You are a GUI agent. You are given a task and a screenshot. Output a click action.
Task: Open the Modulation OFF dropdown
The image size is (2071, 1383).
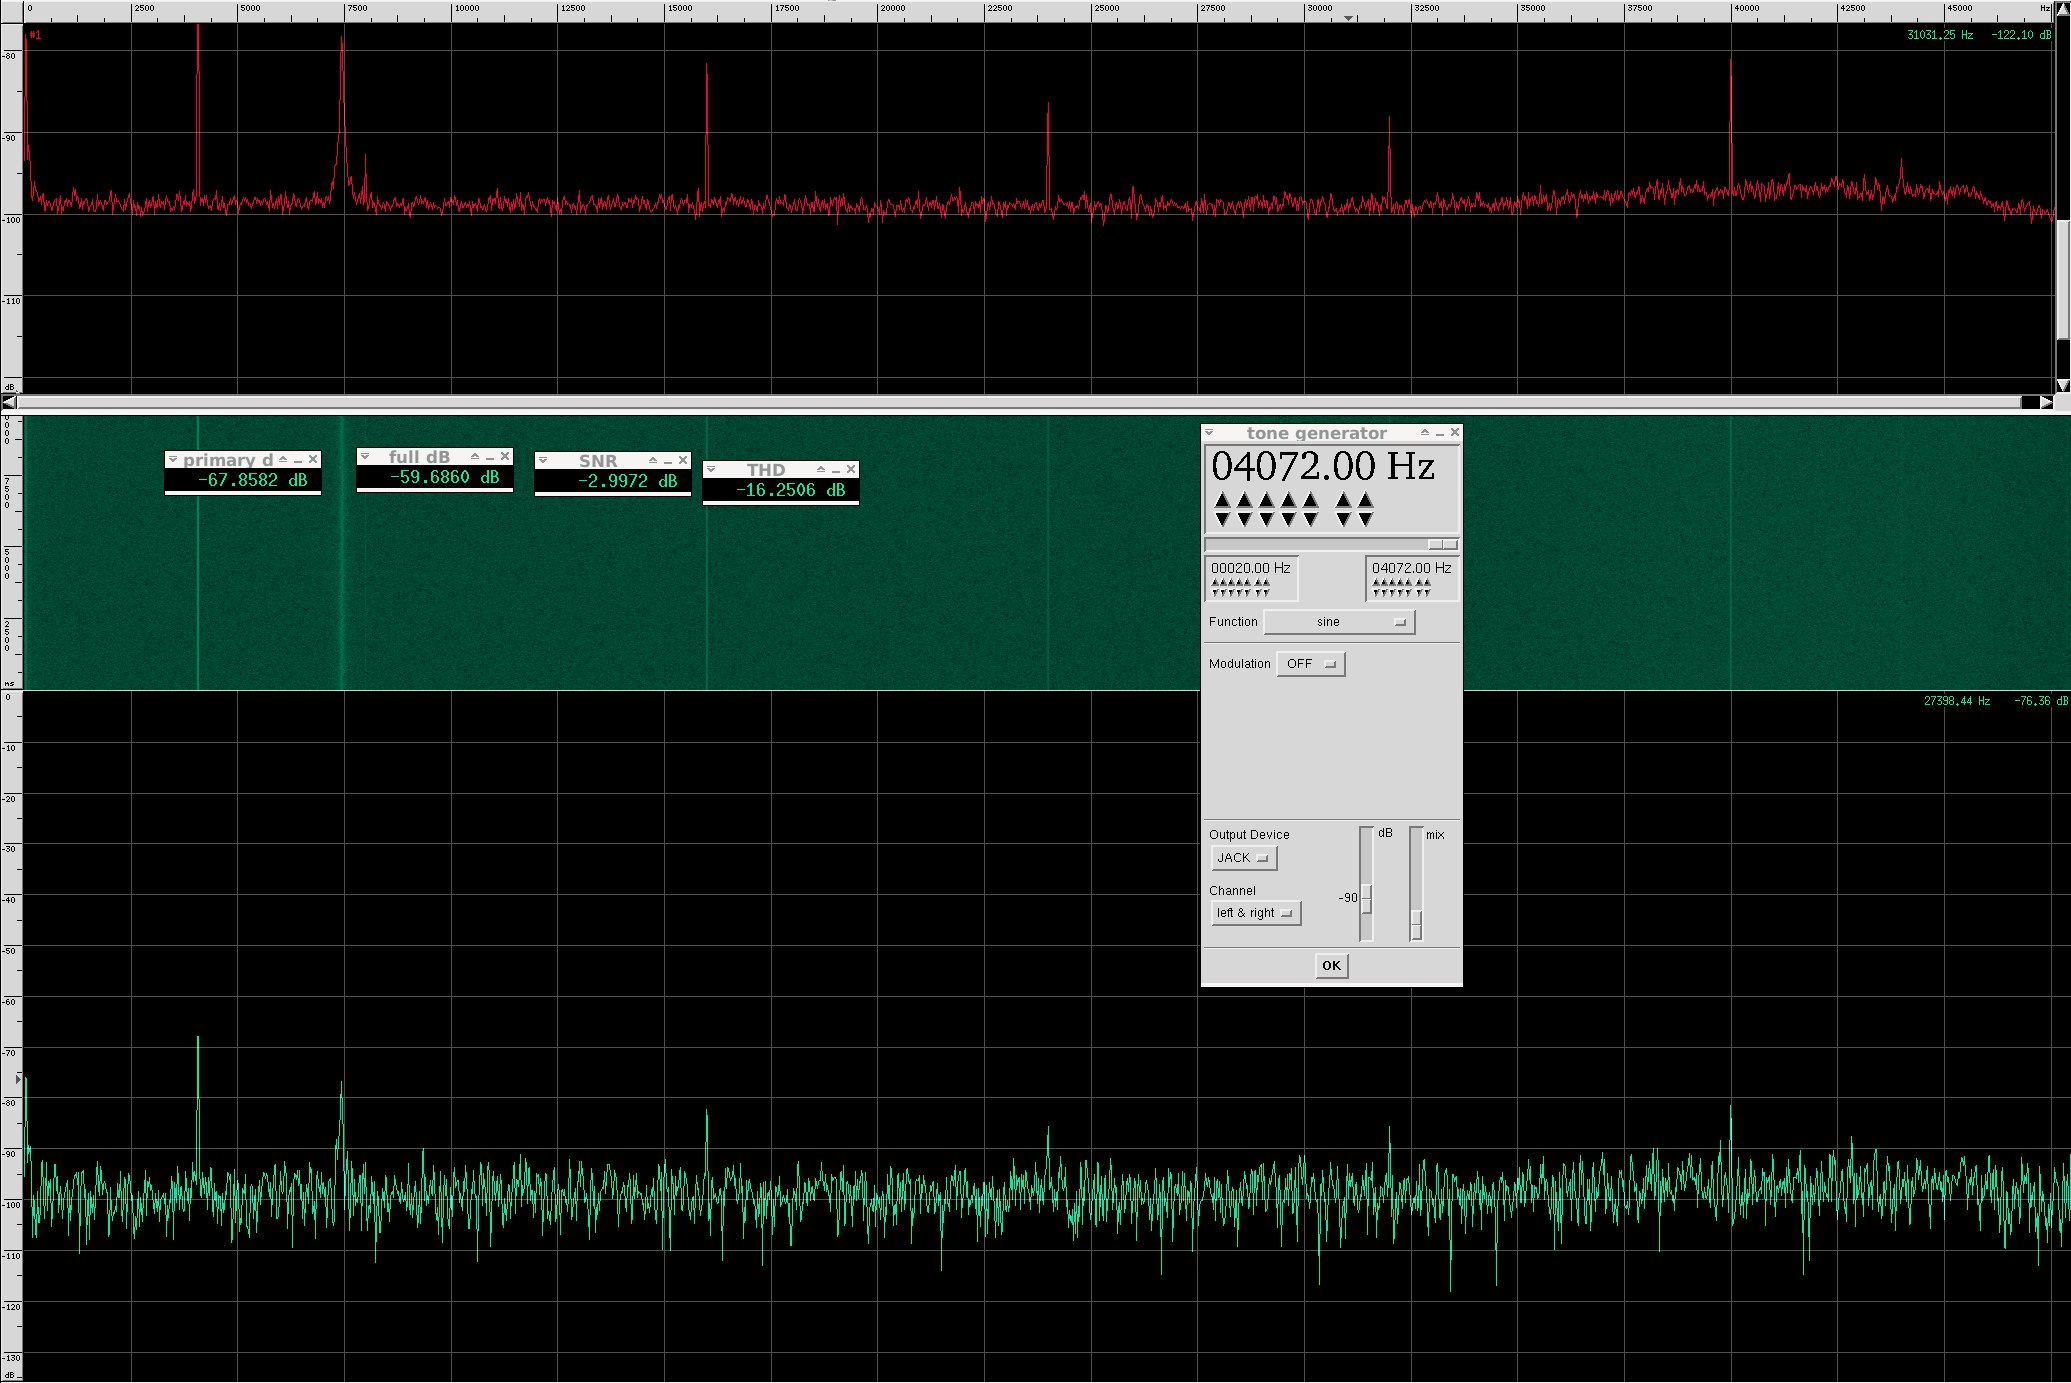(x=1311, y=664)
